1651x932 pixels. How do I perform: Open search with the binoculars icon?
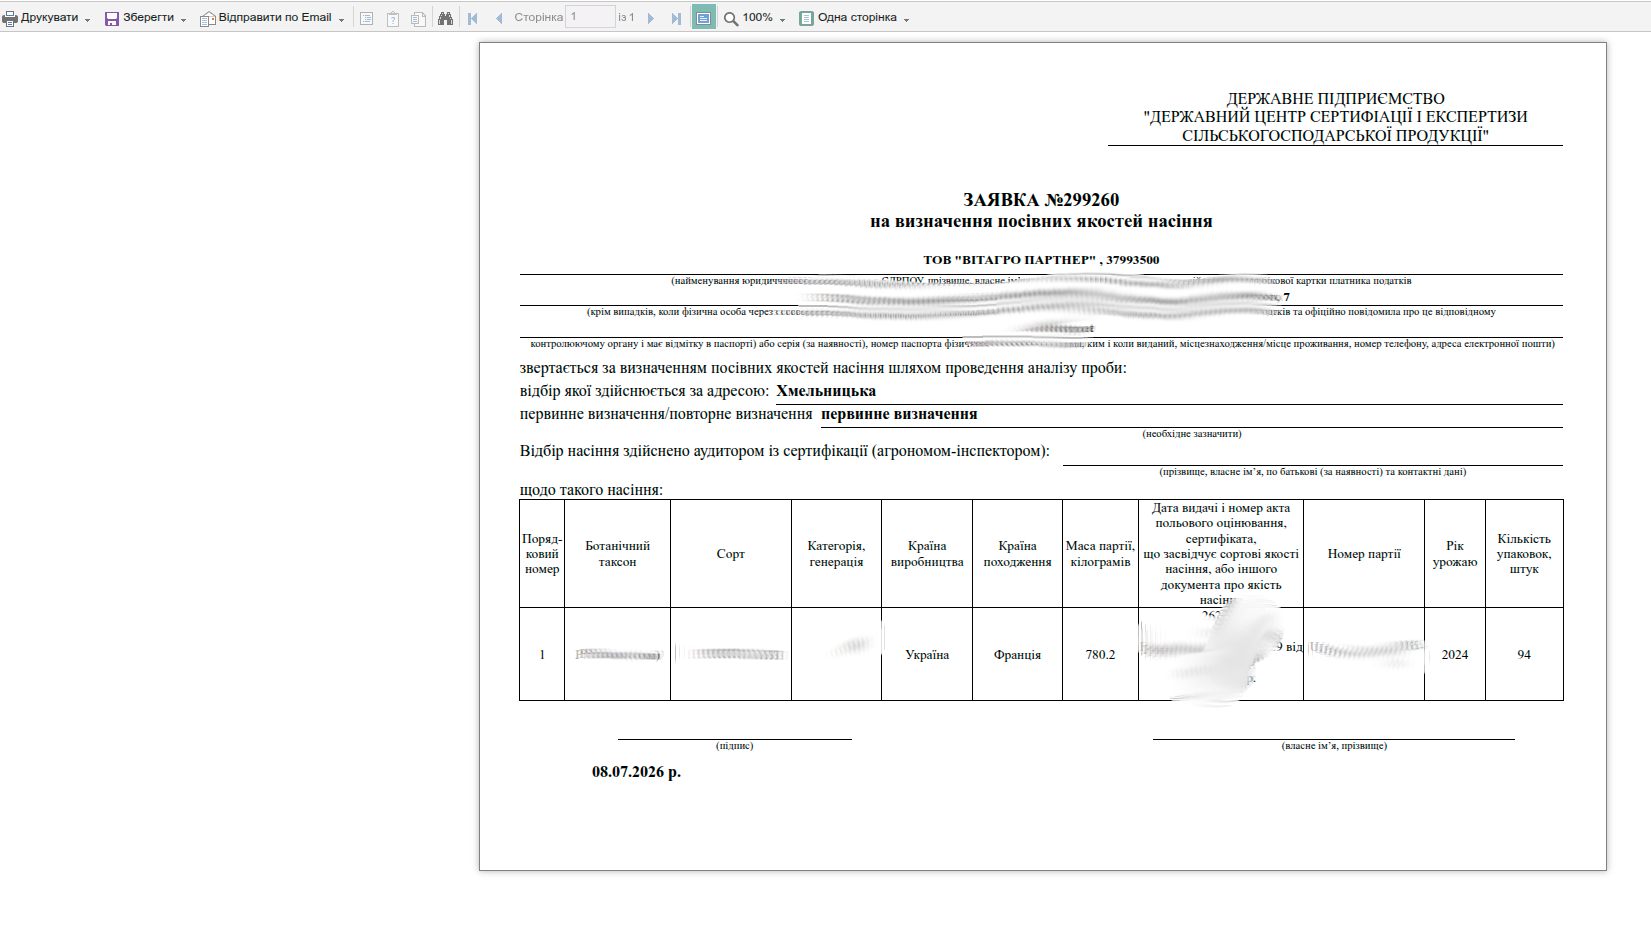(445, 18)
